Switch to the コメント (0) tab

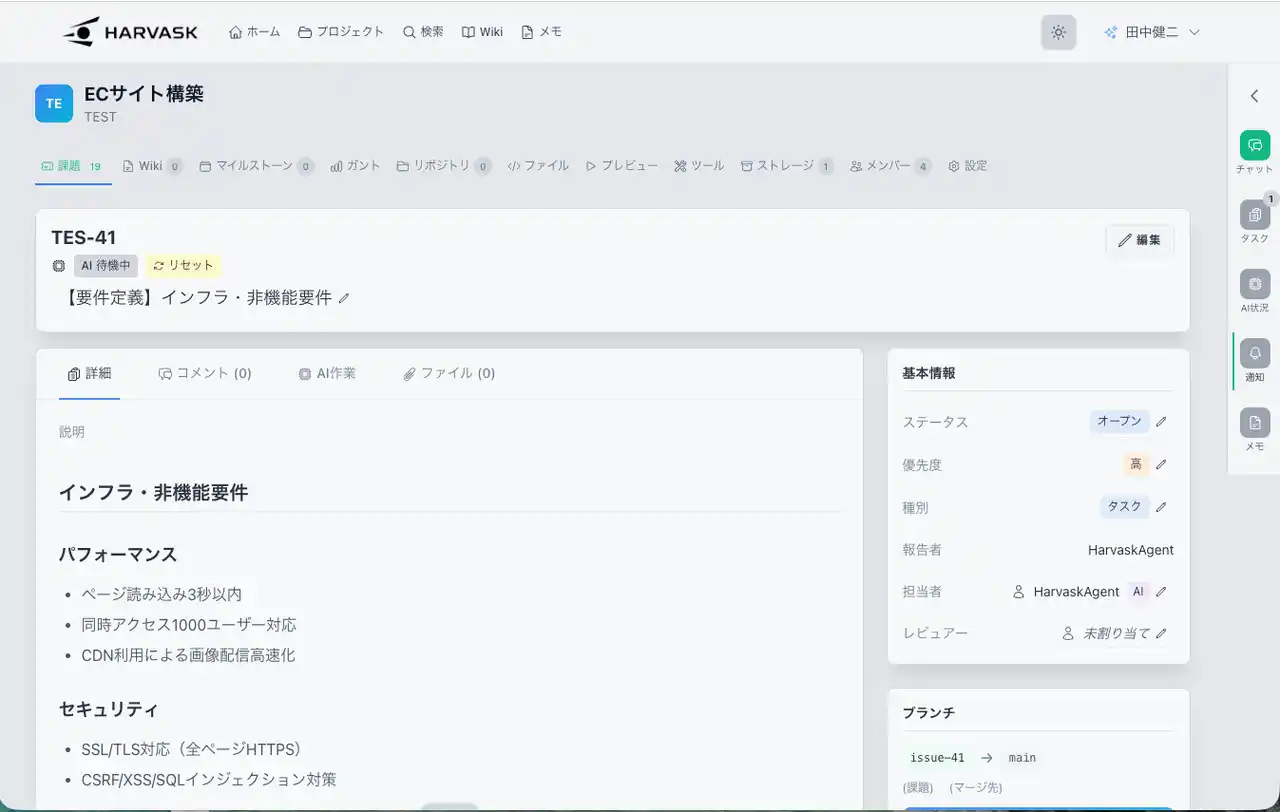[x=205, y=373]
